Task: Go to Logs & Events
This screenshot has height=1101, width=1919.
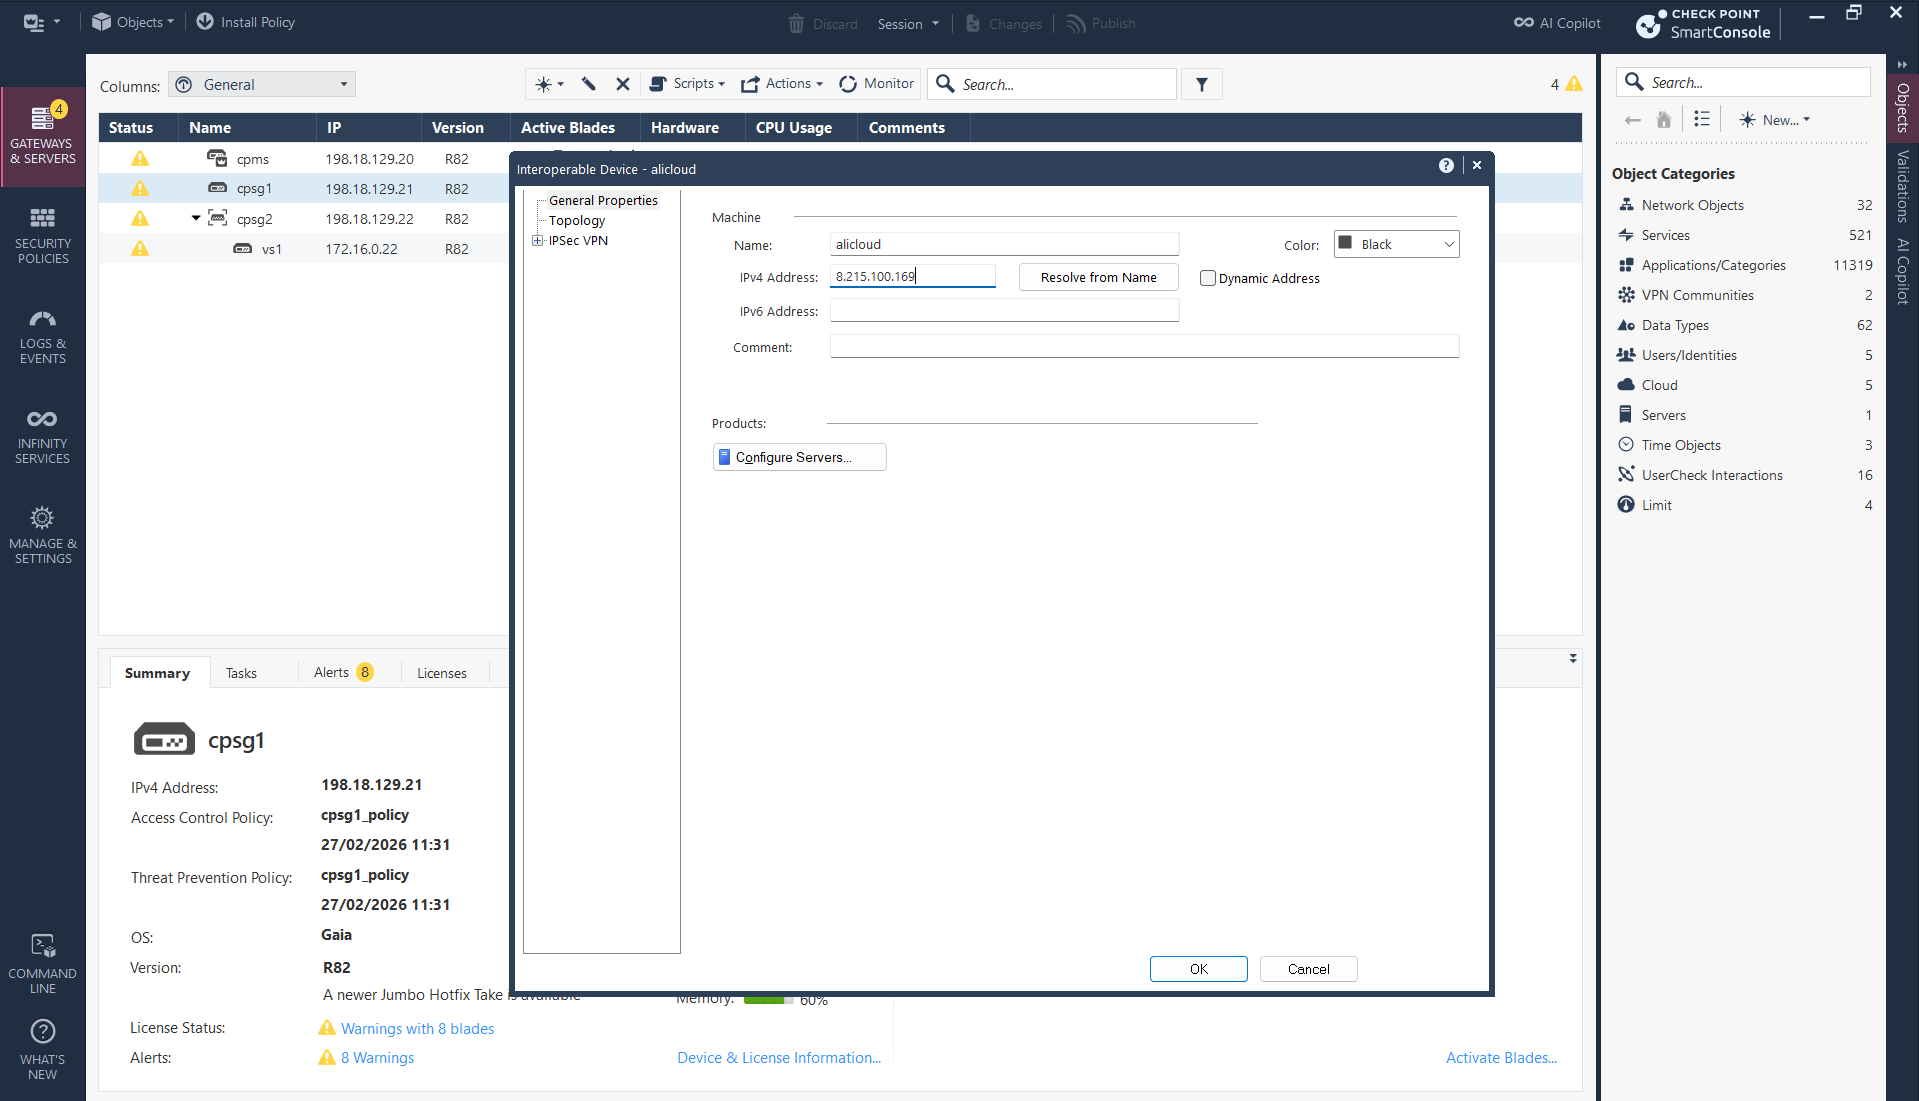Action: [x=42, y=336]
